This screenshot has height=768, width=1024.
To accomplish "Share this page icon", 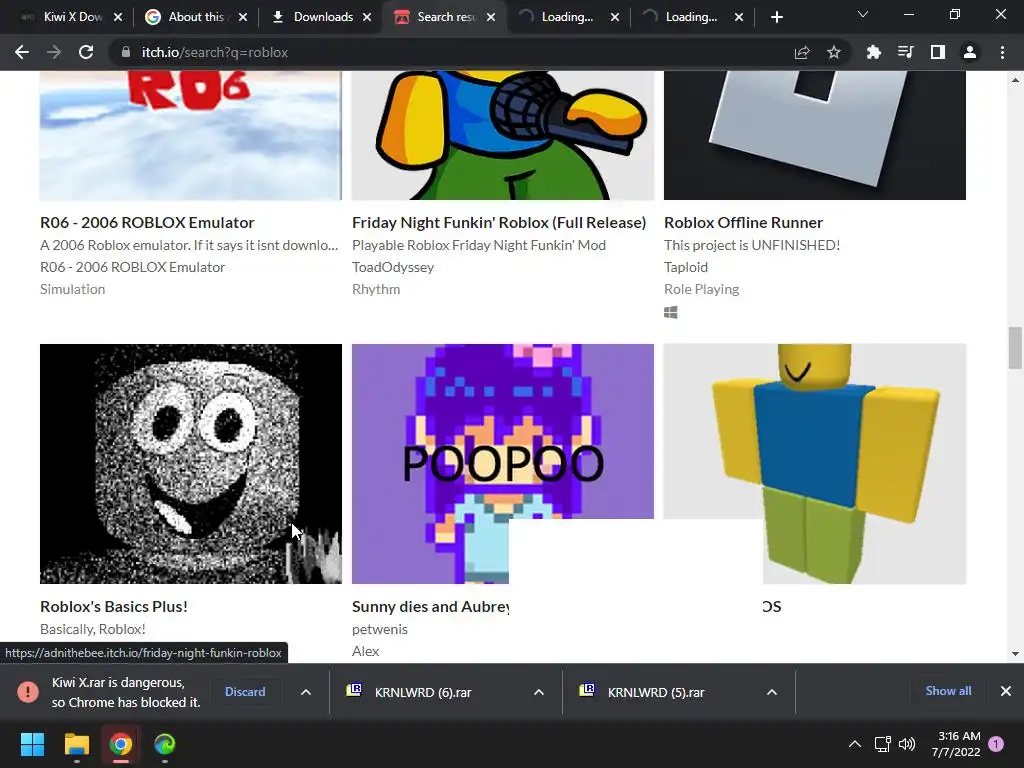I will [x=802, y=52].
